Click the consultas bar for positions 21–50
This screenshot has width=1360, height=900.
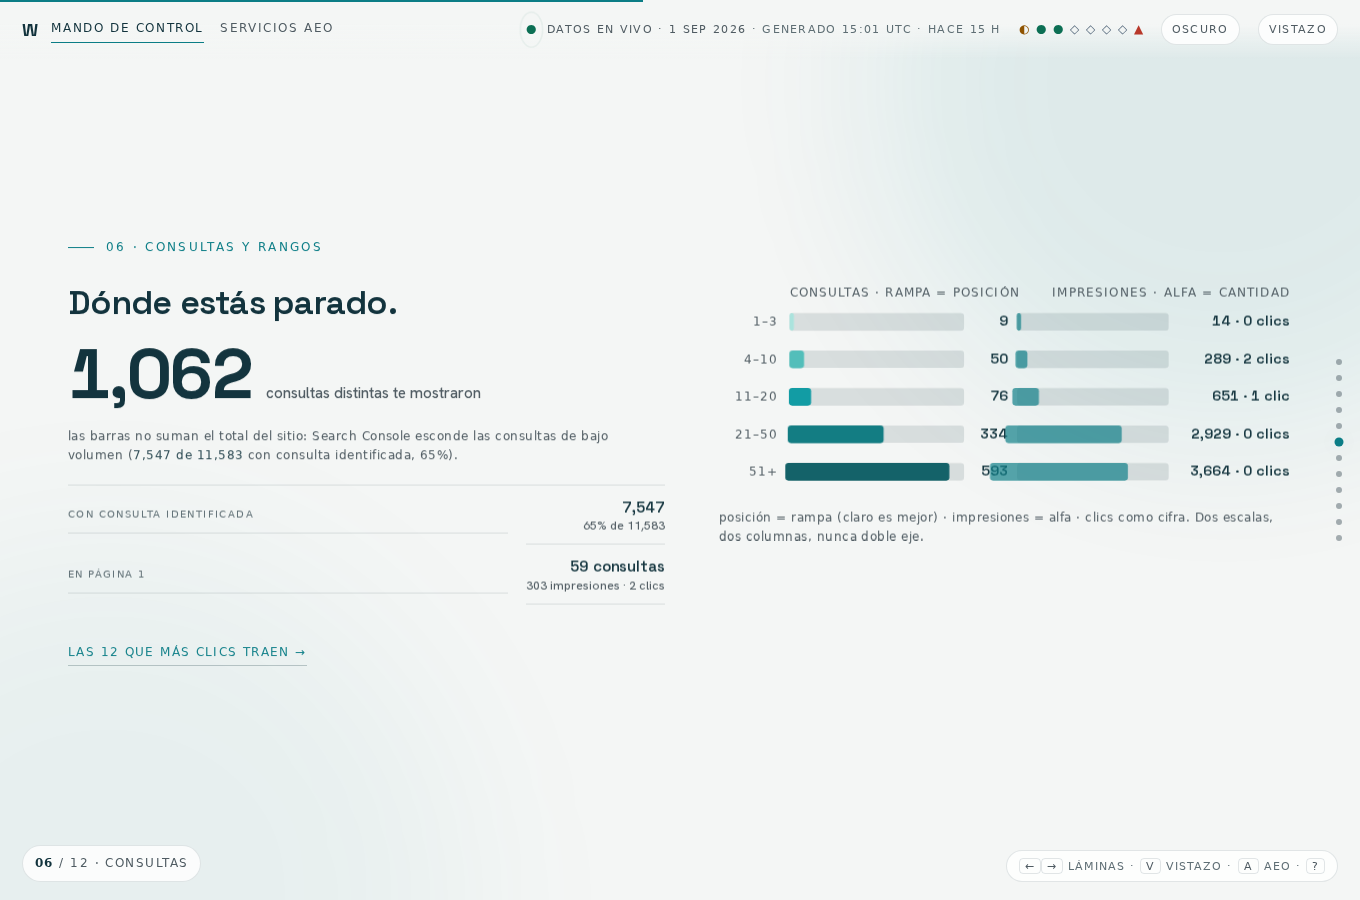tap(836, 434)
